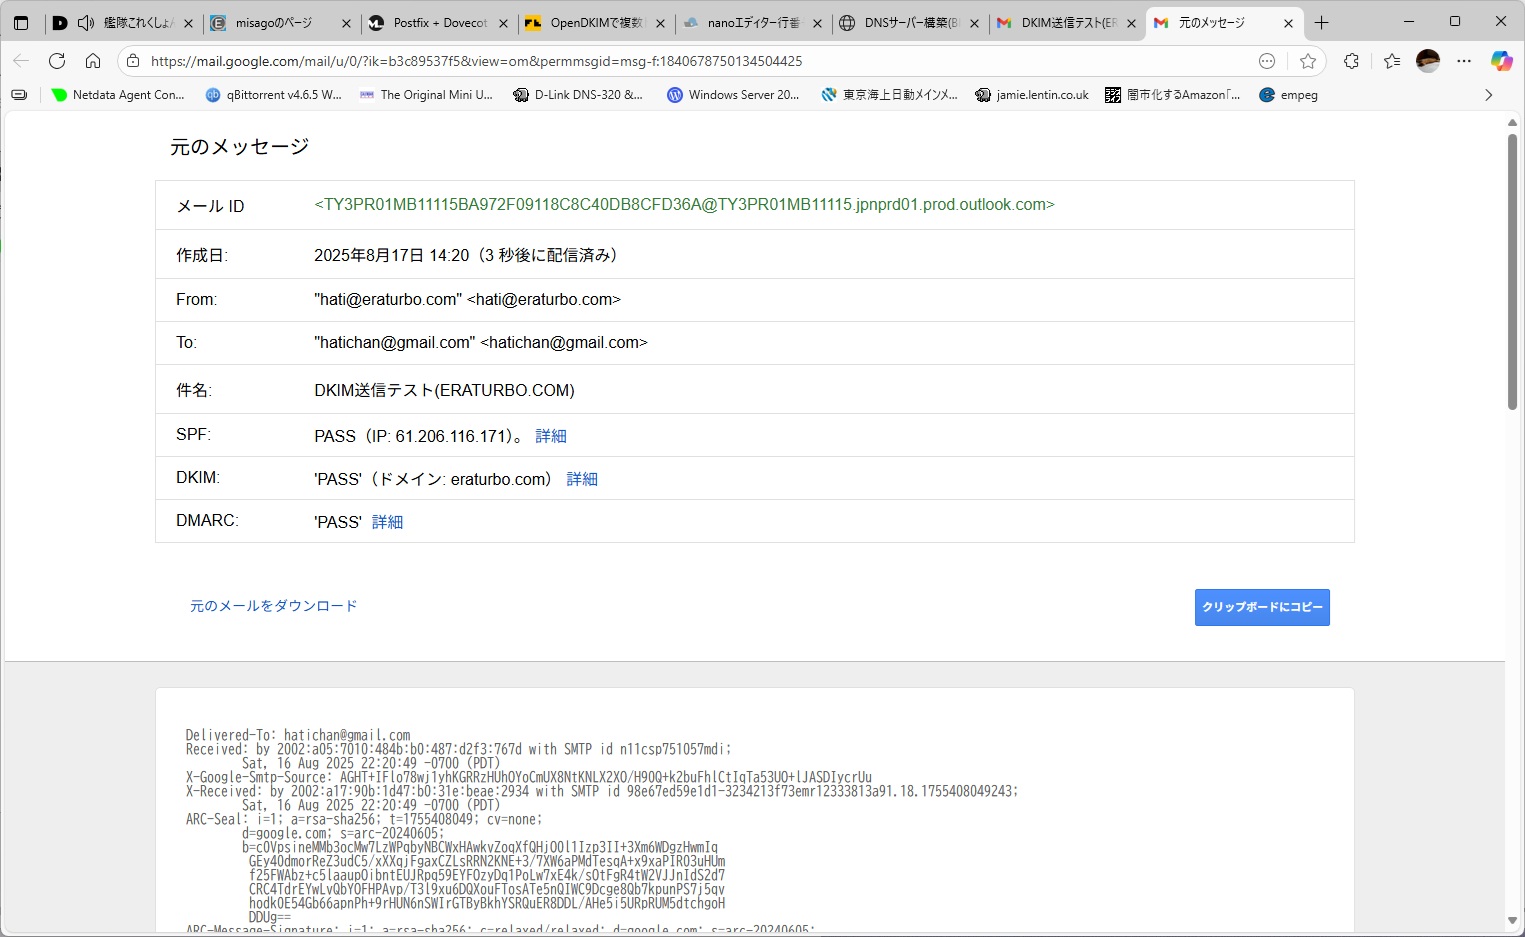Open the DMARC 詳細 link
1525x937 pixels.
387,522
